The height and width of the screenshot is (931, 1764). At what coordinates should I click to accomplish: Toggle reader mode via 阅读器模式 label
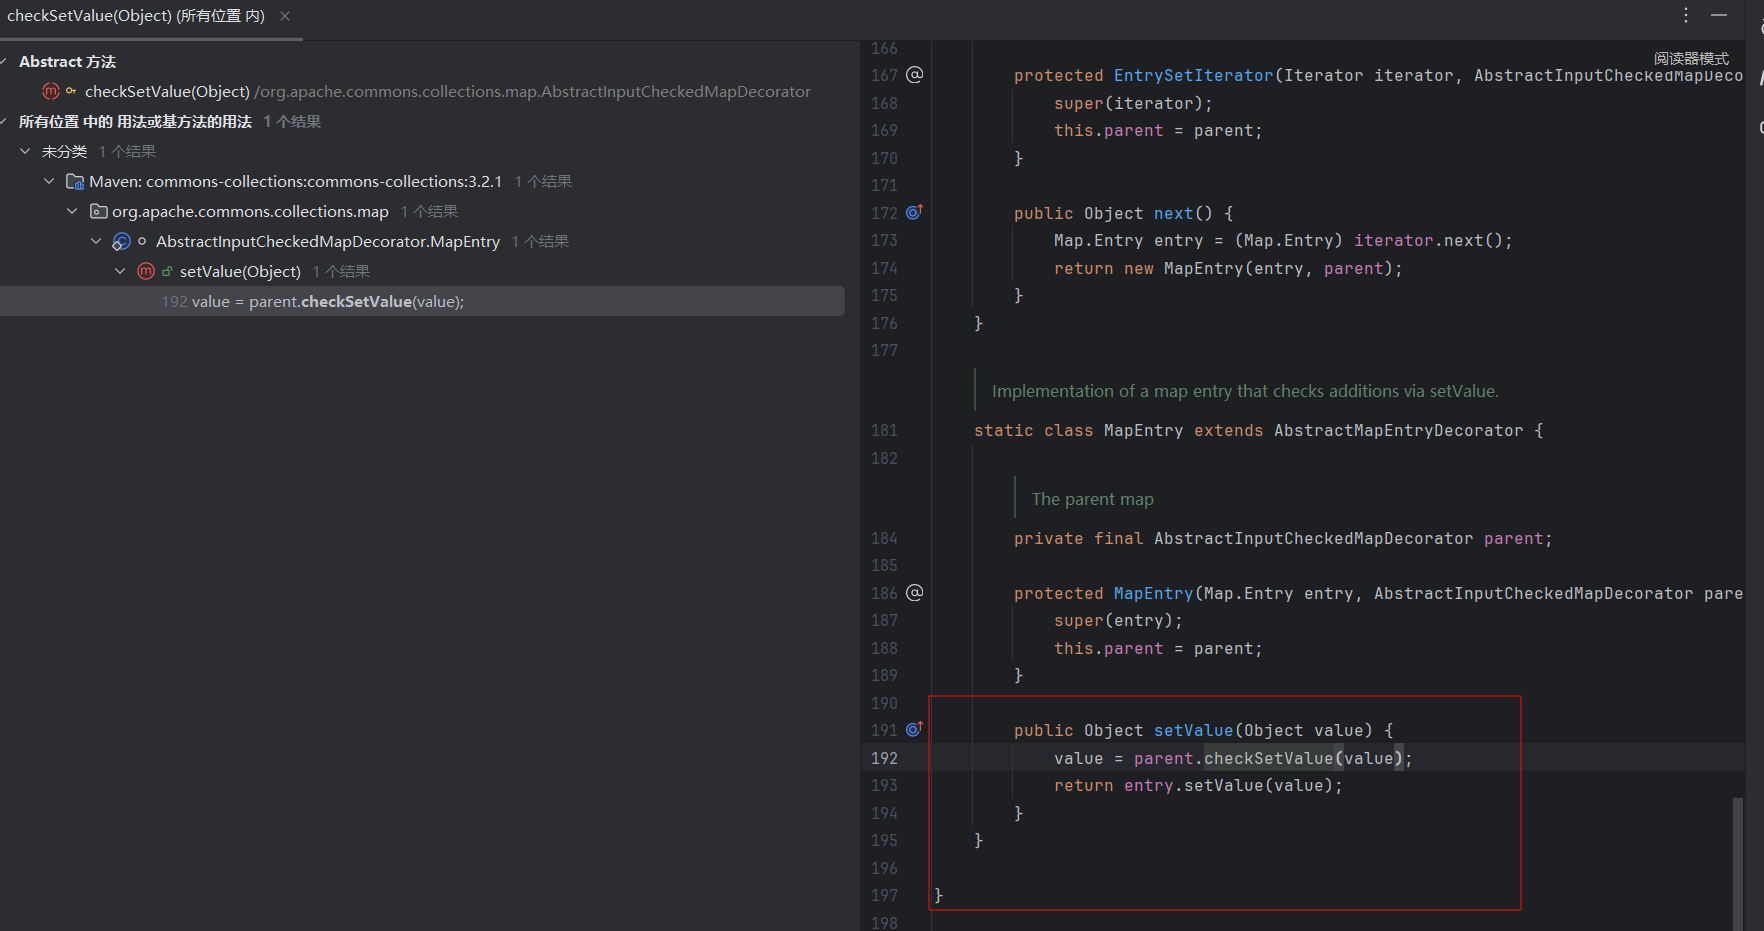(x=1691, y=58)
